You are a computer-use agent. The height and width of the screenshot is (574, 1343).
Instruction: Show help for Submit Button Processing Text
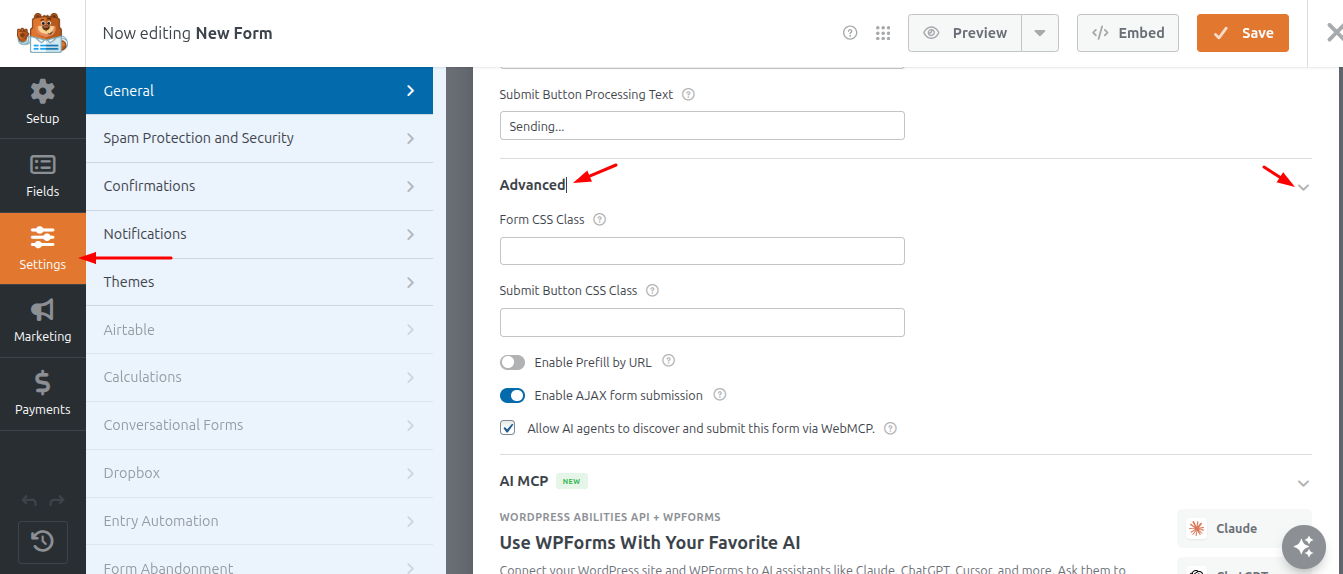point(688,95)
